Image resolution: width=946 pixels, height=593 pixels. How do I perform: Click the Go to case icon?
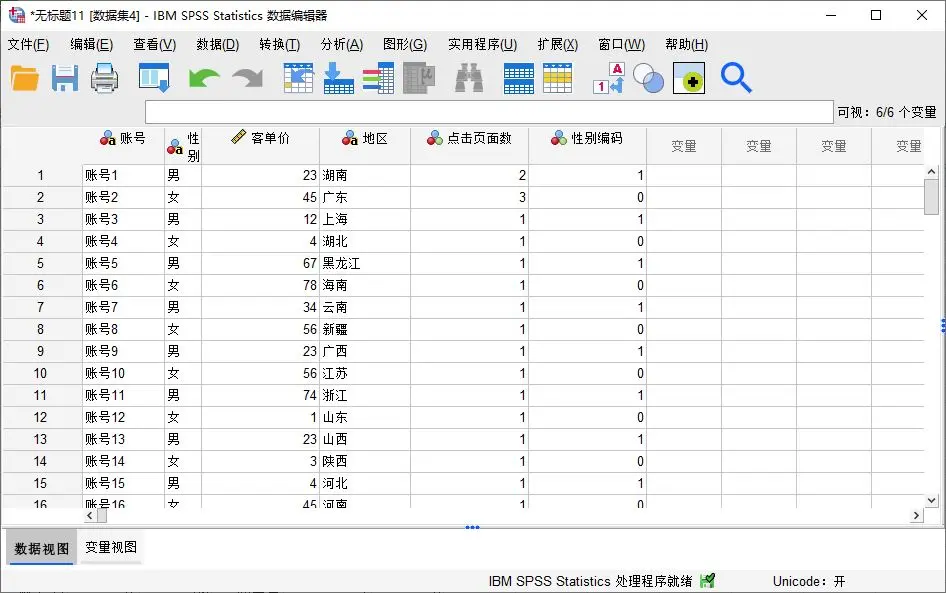coord(298,78)
